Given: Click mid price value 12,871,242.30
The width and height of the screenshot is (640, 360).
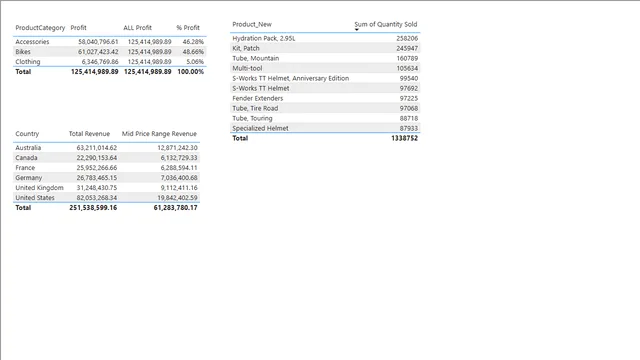Looking at the screenshot, I should click(178, 148).
